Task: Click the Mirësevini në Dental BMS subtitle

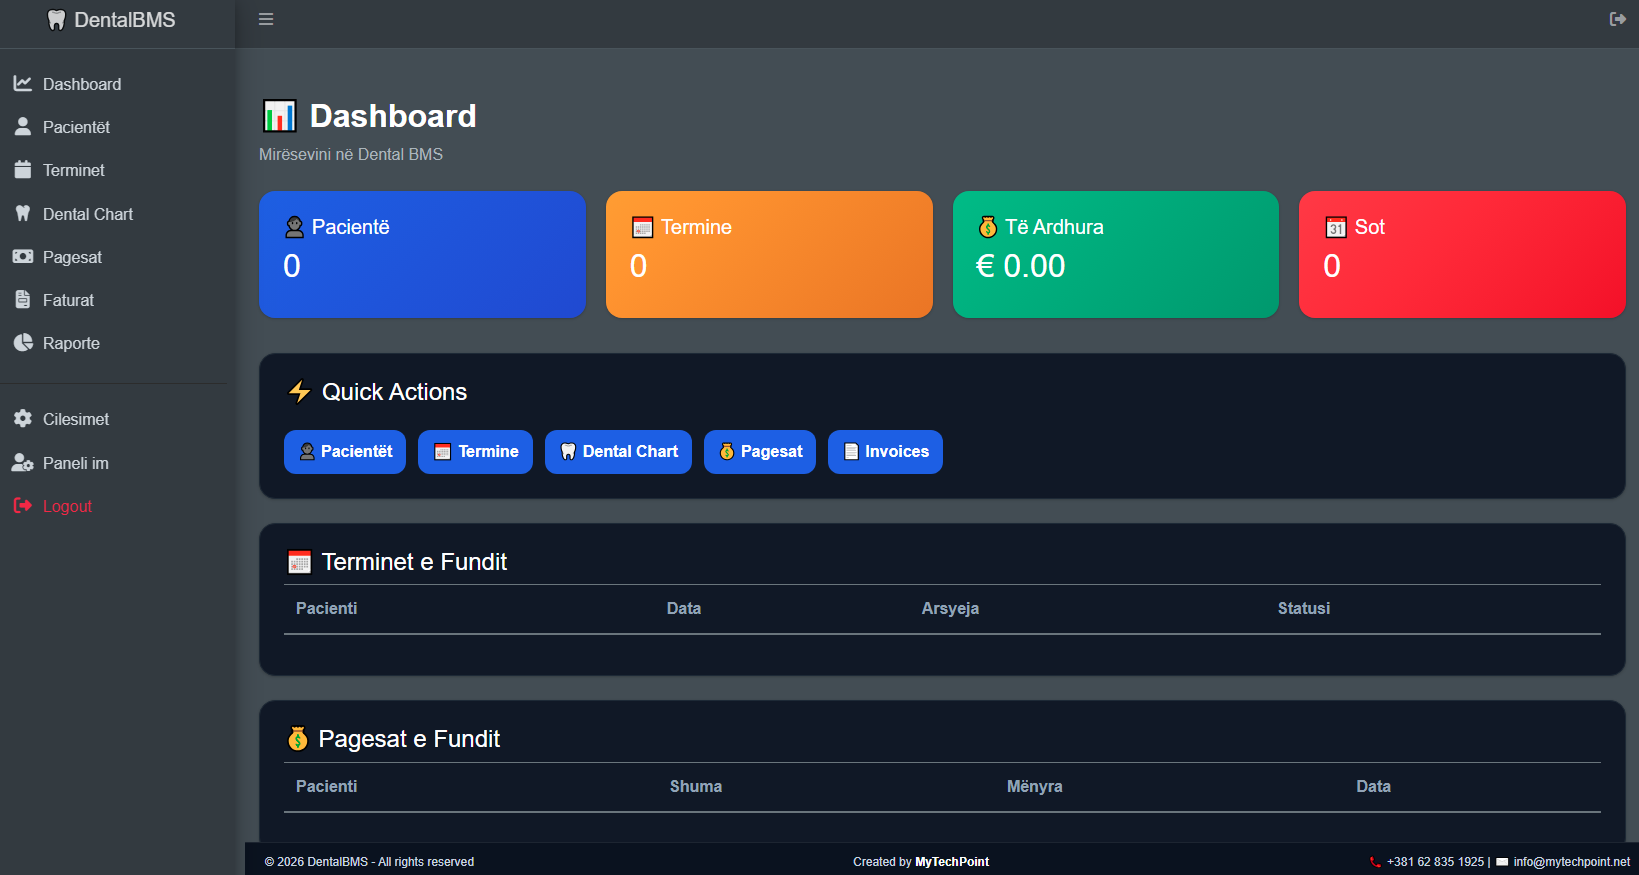Action: [351, 154]
